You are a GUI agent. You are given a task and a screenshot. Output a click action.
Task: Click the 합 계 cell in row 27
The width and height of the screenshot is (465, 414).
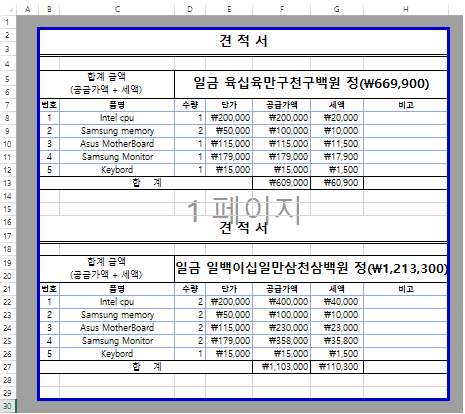click(146, 367)
